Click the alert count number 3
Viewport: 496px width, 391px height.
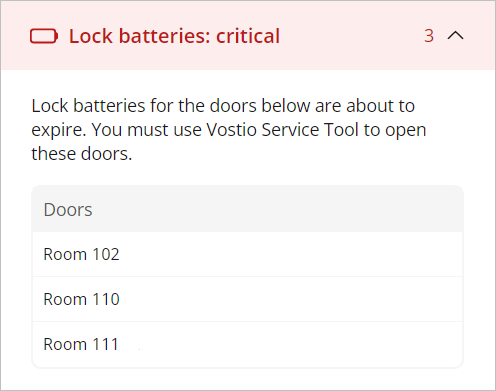(x=429, y=36)
